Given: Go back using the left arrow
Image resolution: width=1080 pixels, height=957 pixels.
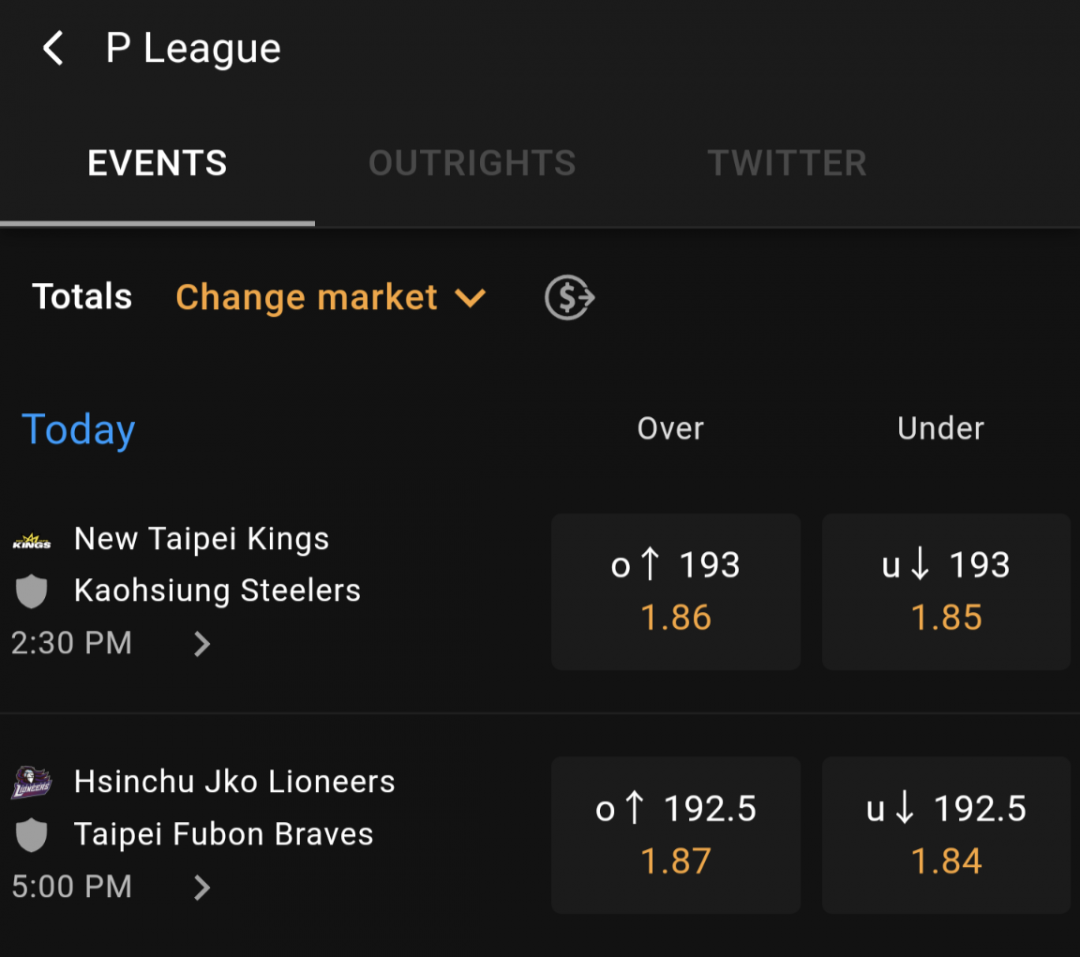Looking at the screenshot, I should point(53,48).
